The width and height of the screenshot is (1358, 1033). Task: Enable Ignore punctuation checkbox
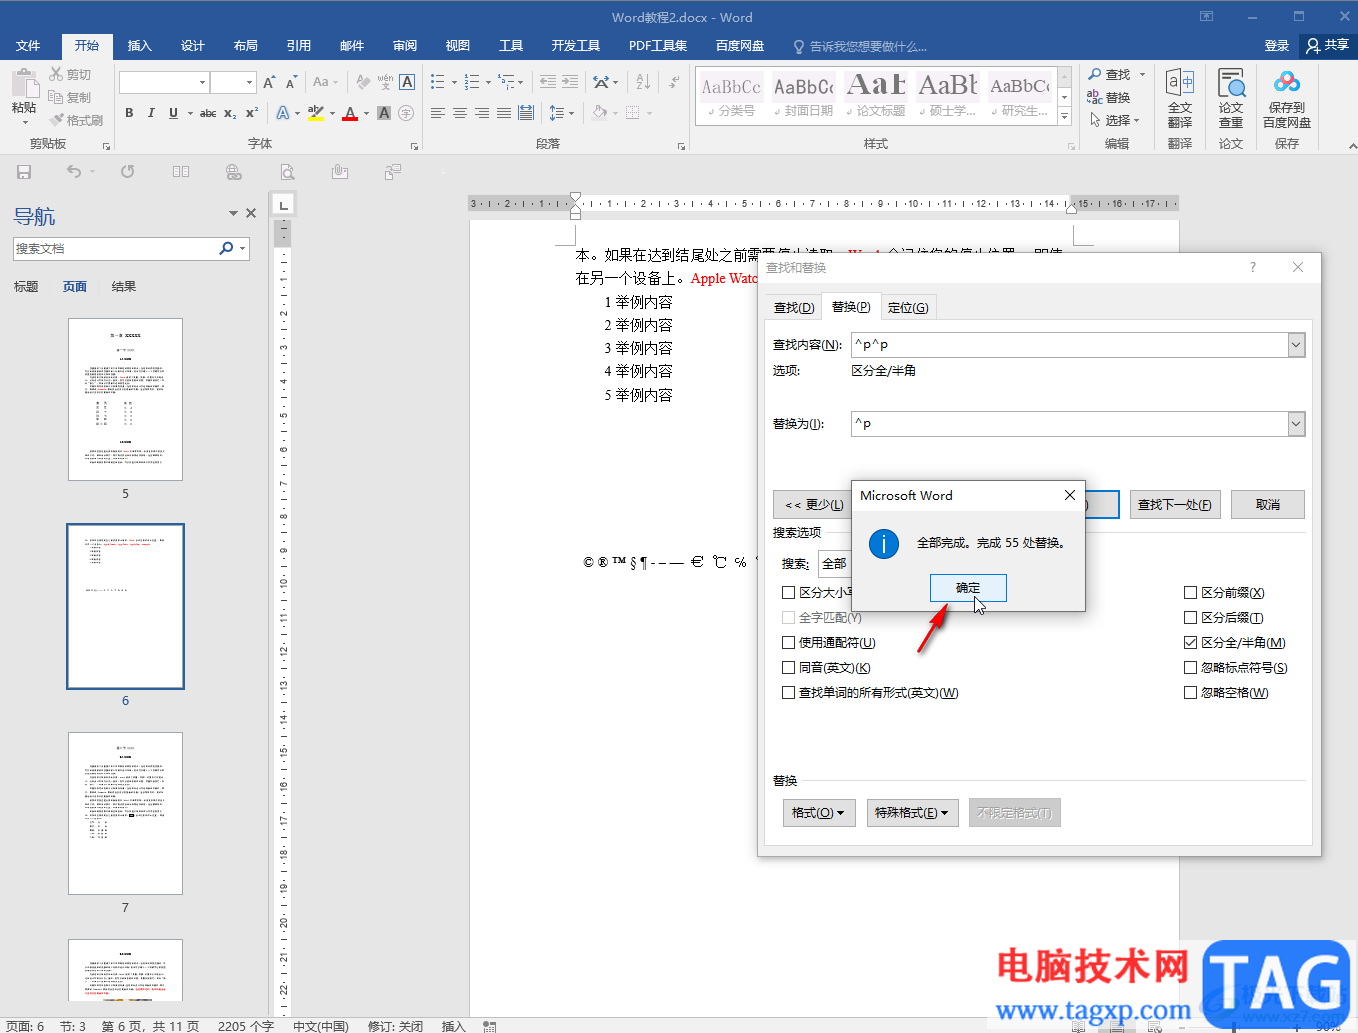pyautogui.click(x=1190, y=667)
